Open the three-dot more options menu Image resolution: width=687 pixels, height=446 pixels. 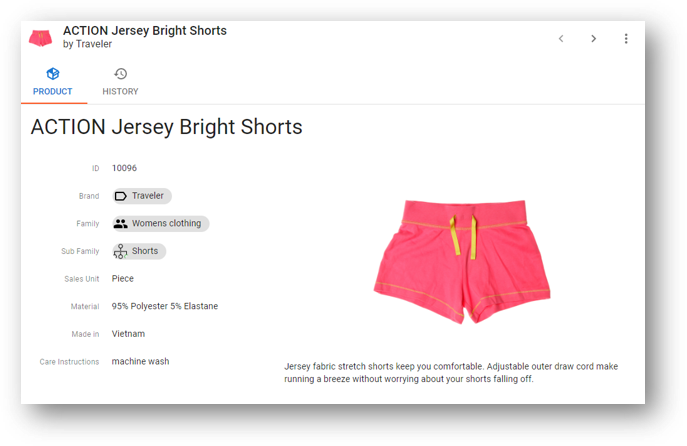626,39
